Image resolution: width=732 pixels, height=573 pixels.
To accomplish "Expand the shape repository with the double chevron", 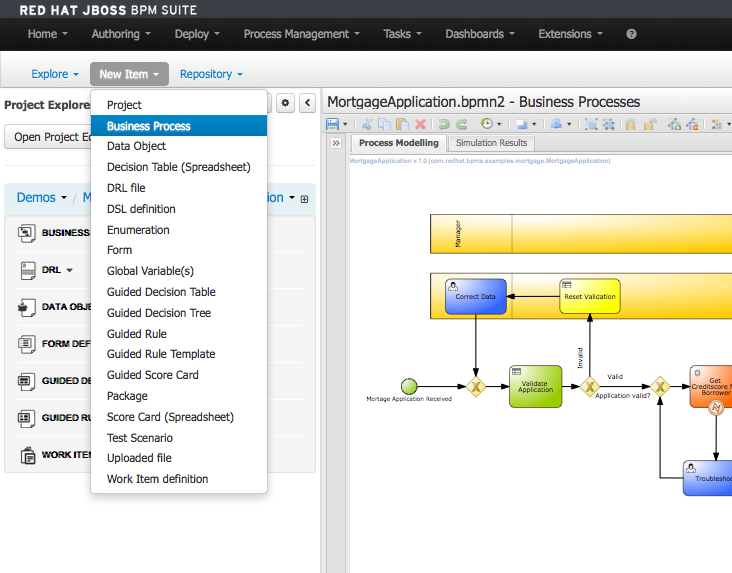I will click(x=336, y=143).
